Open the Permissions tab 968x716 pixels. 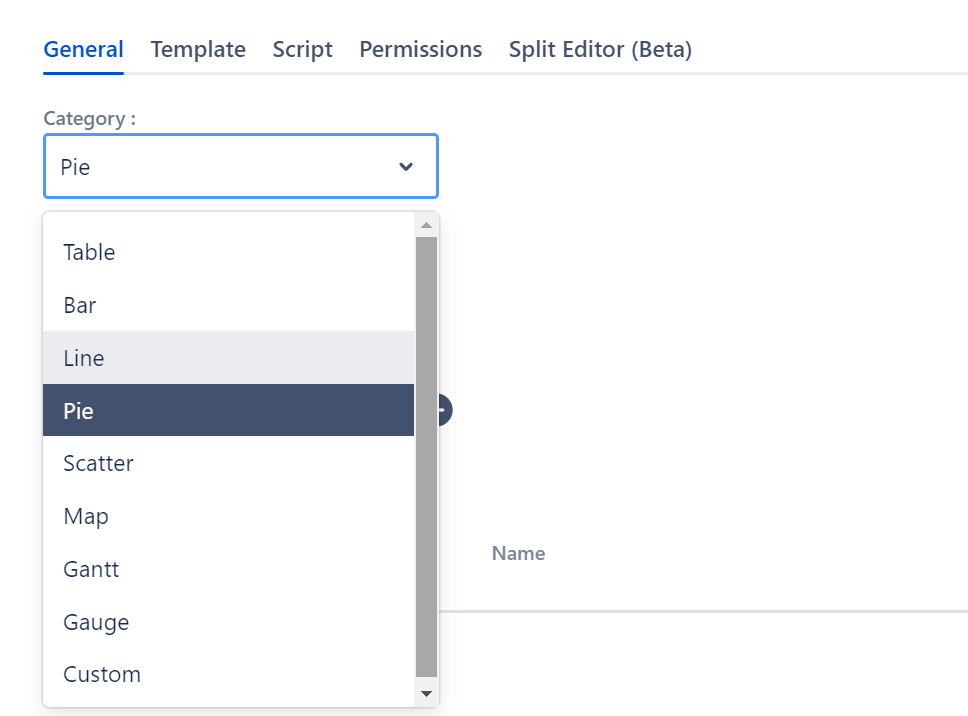[x=420, y=49]
